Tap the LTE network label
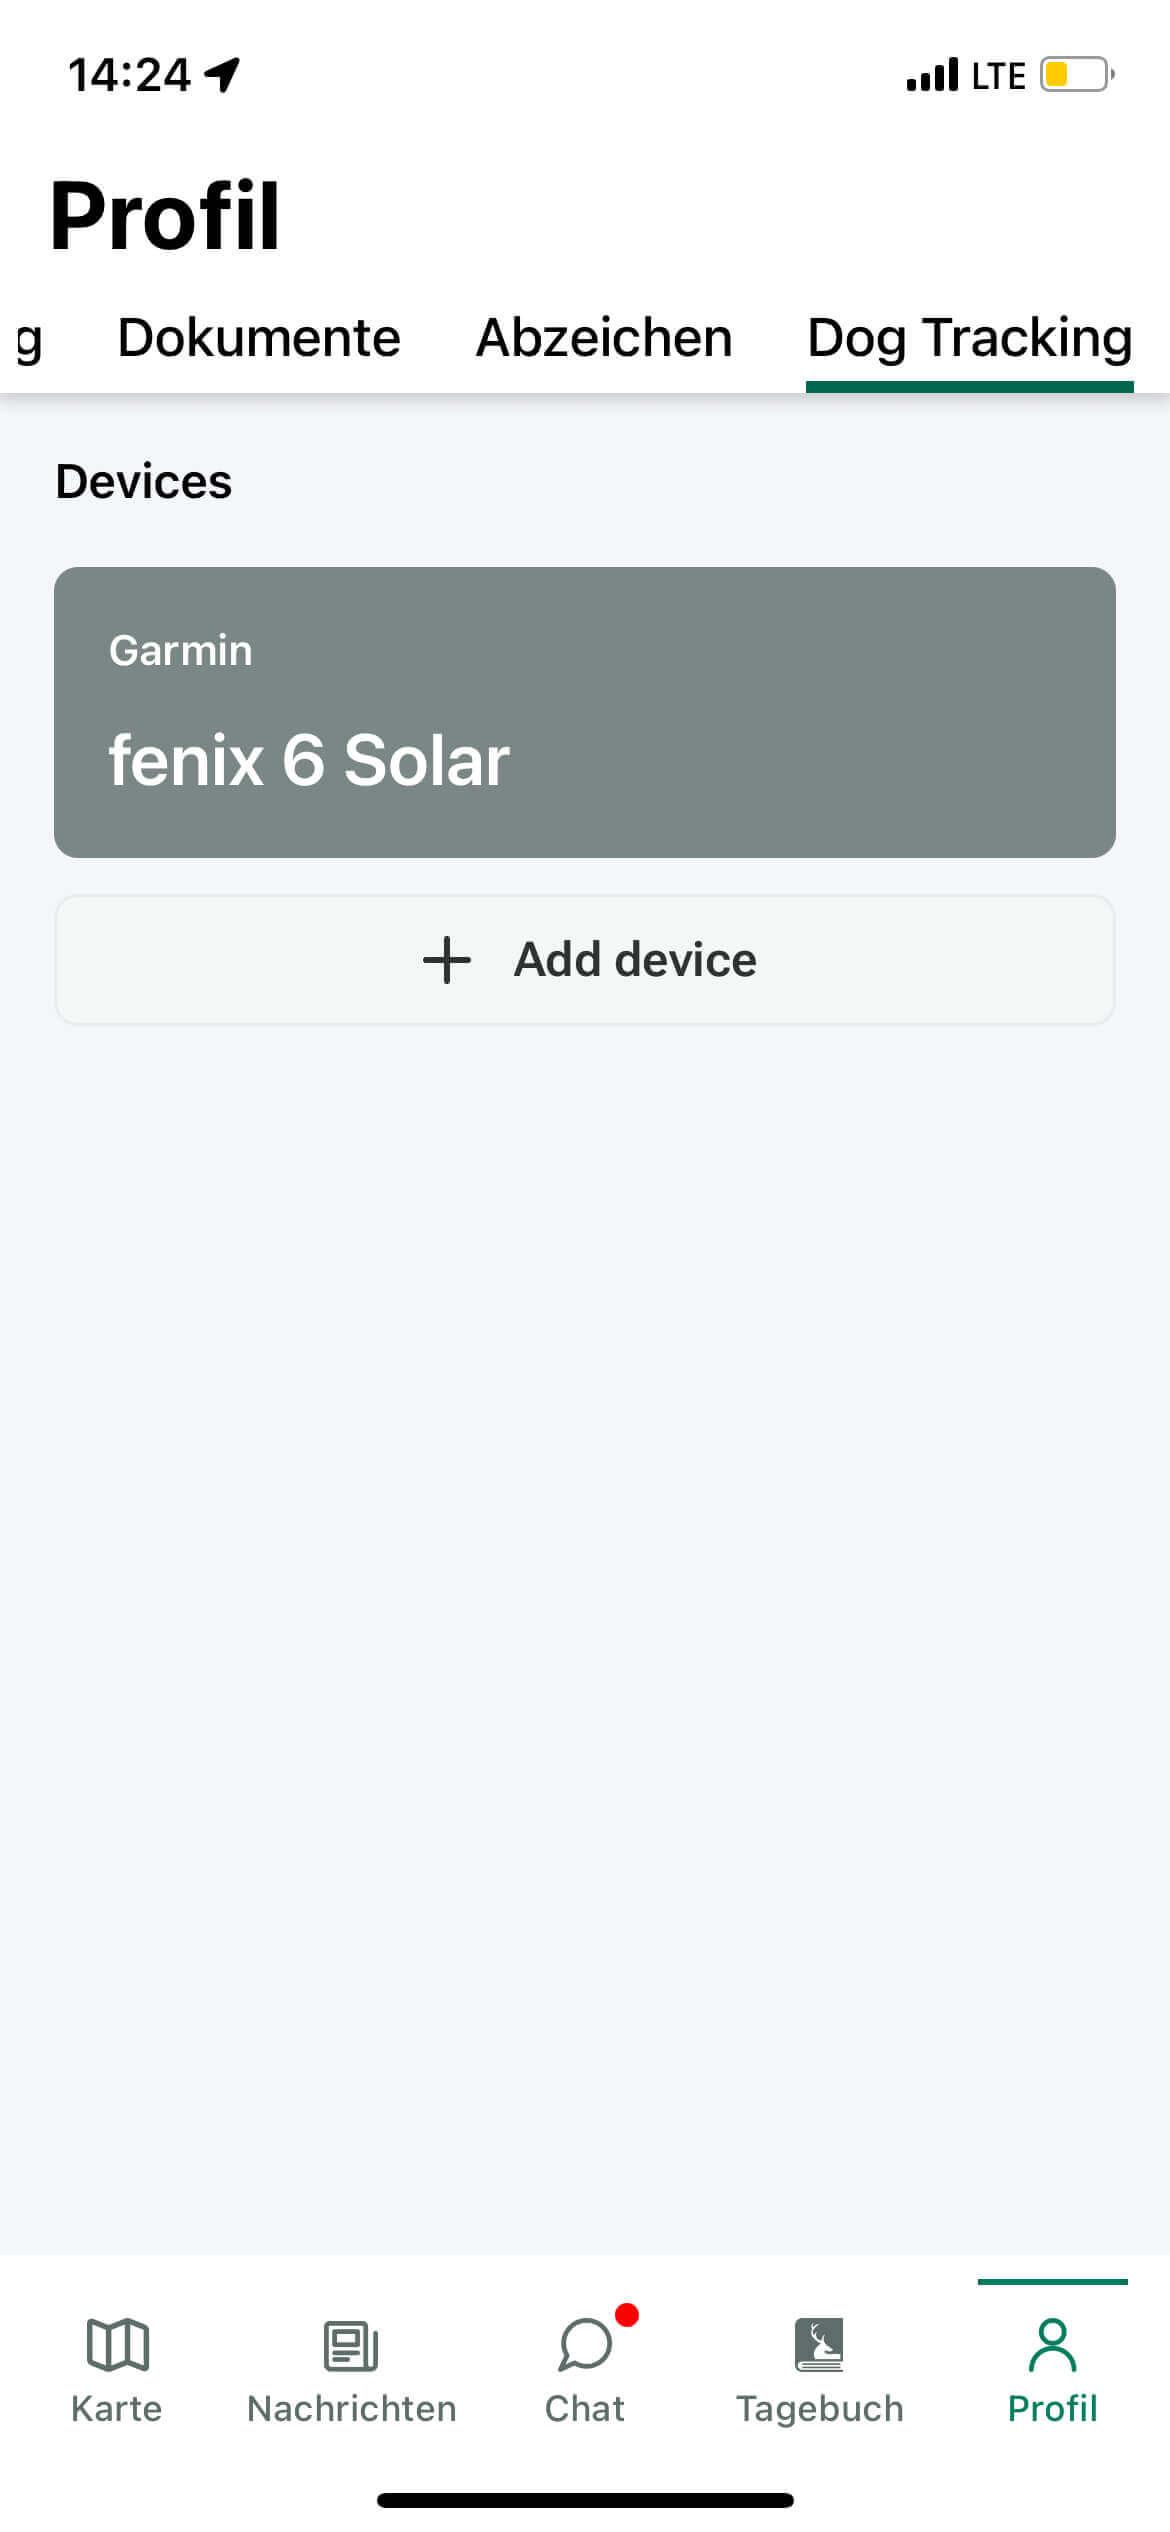 [x=998, y=76]
